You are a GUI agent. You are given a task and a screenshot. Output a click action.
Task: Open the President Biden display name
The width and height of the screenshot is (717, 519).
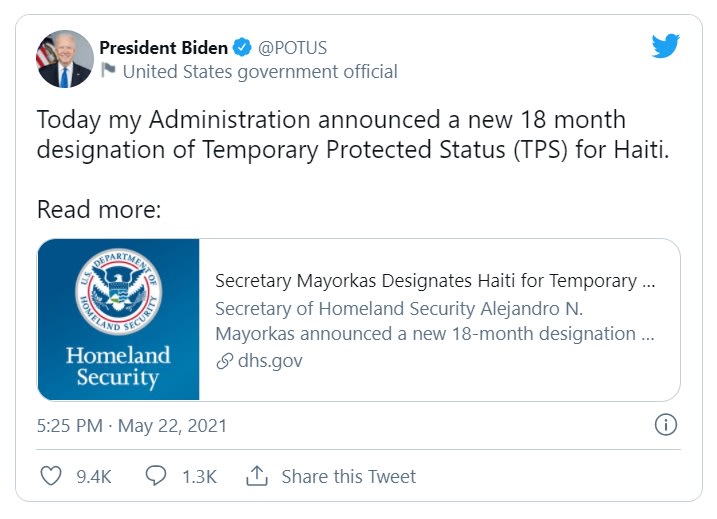pos(163,47)
